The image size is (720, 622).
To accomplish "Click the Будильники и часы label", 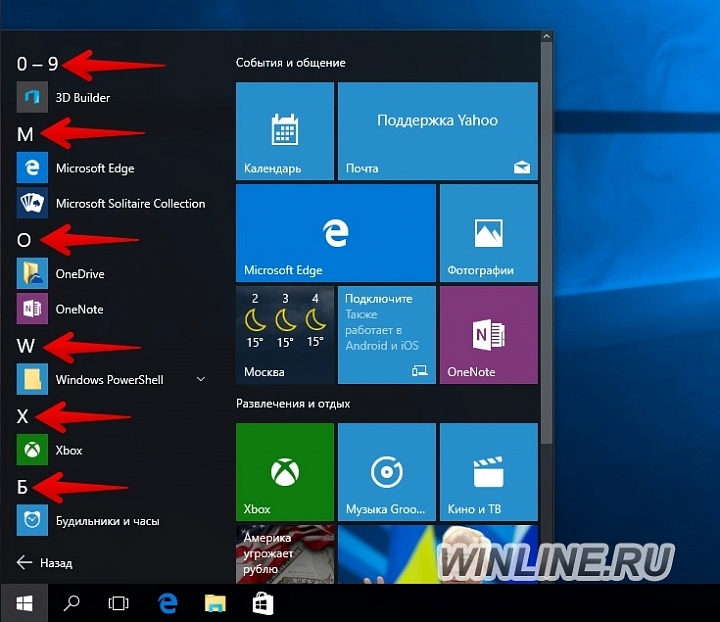I will pos(107,521).
